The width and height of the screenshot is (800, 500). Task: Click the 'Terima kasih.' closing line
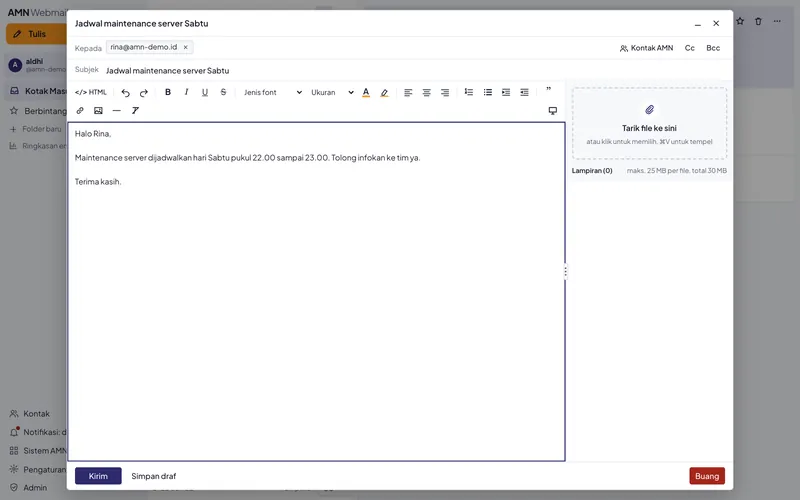point(98,182)
